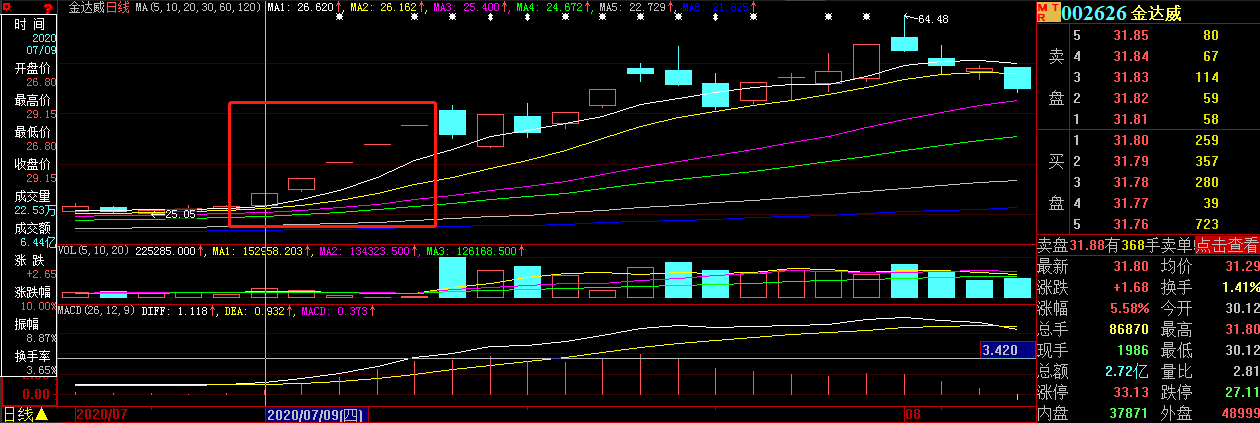Click the red pin icon in top-left corner
Image resolution: width=1260 pixels, height=423 pixels.
point(9,7)
